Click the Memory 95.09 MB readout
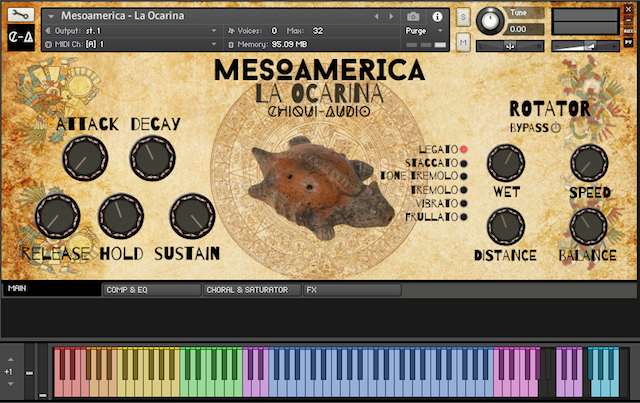 tap(289, 45)
